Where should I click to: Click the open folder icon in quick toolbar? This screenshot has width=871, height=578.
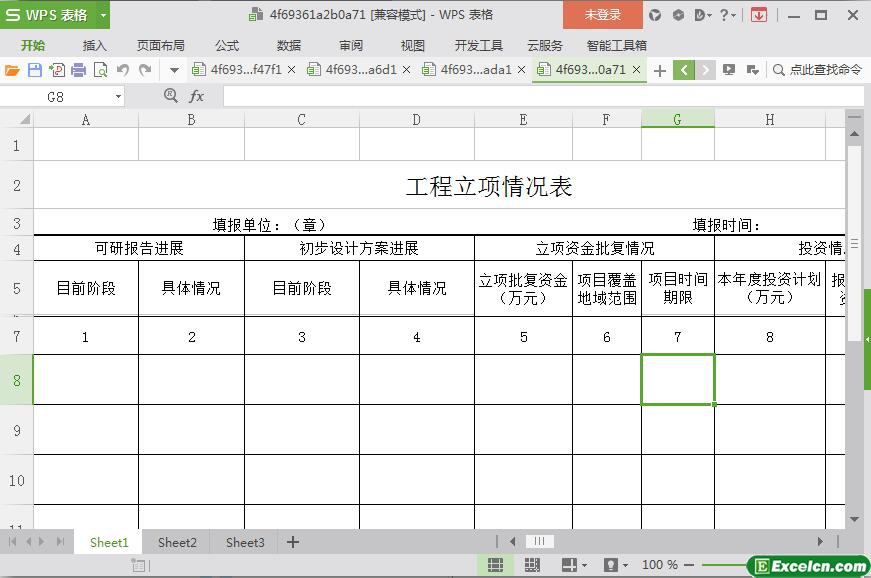(x=12, y=70)
